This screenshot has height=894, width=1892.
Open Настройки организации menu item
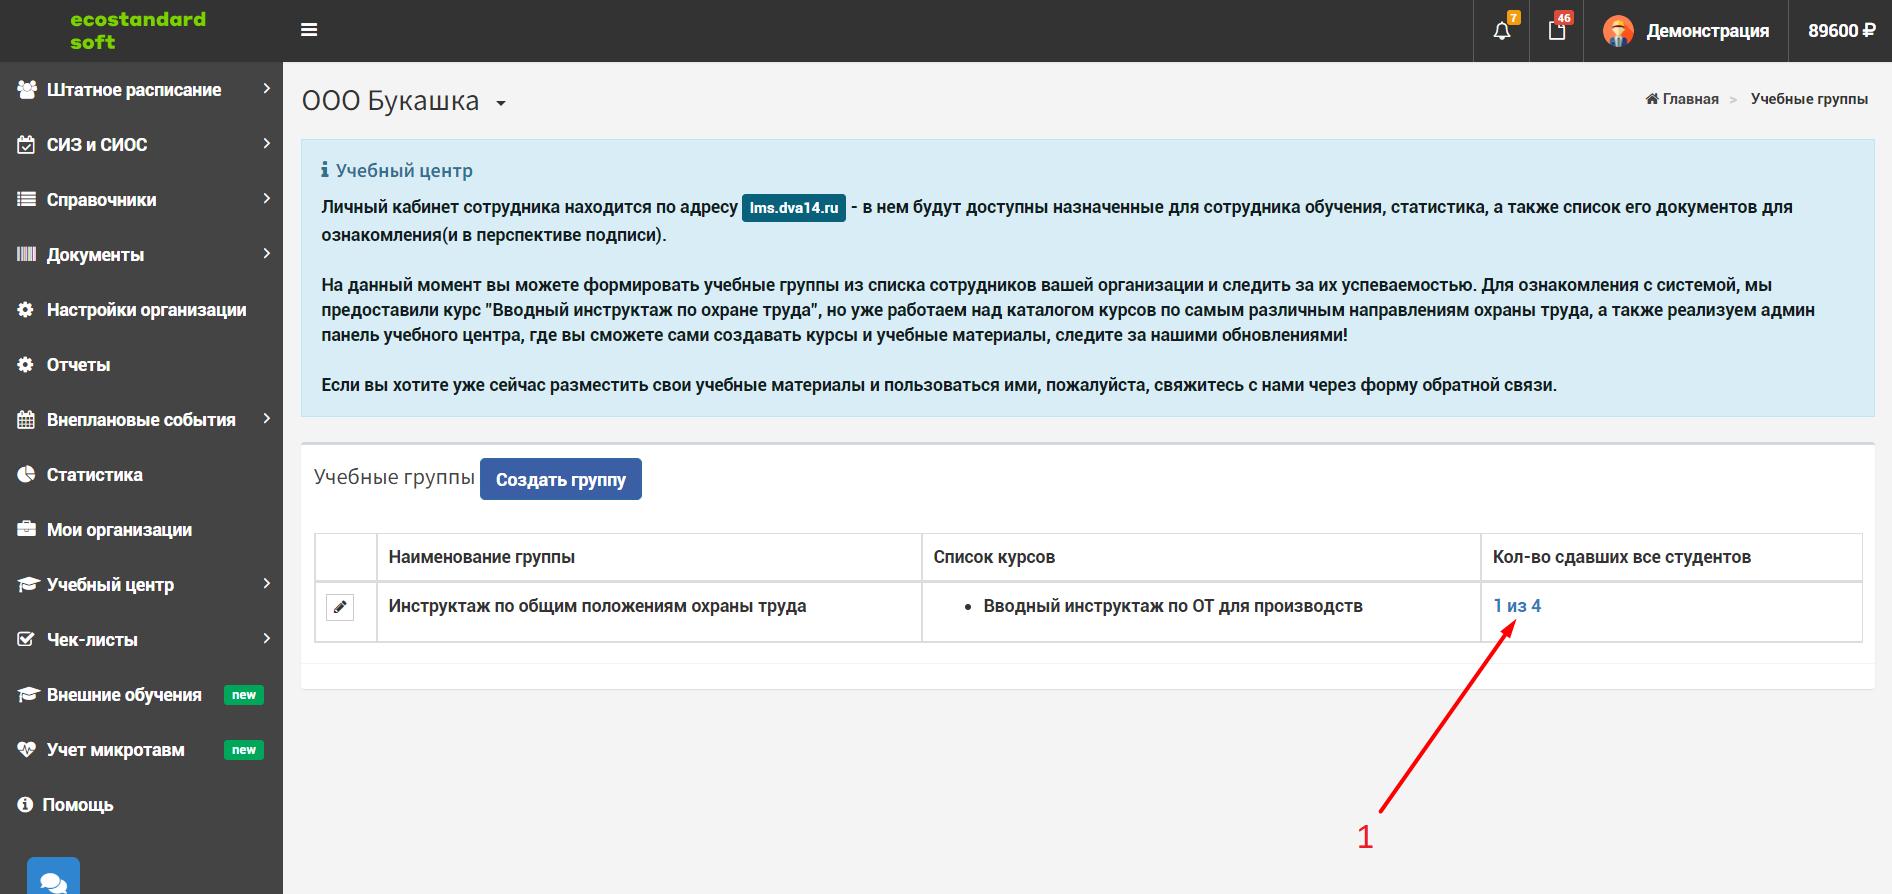(x=141, y=310)
